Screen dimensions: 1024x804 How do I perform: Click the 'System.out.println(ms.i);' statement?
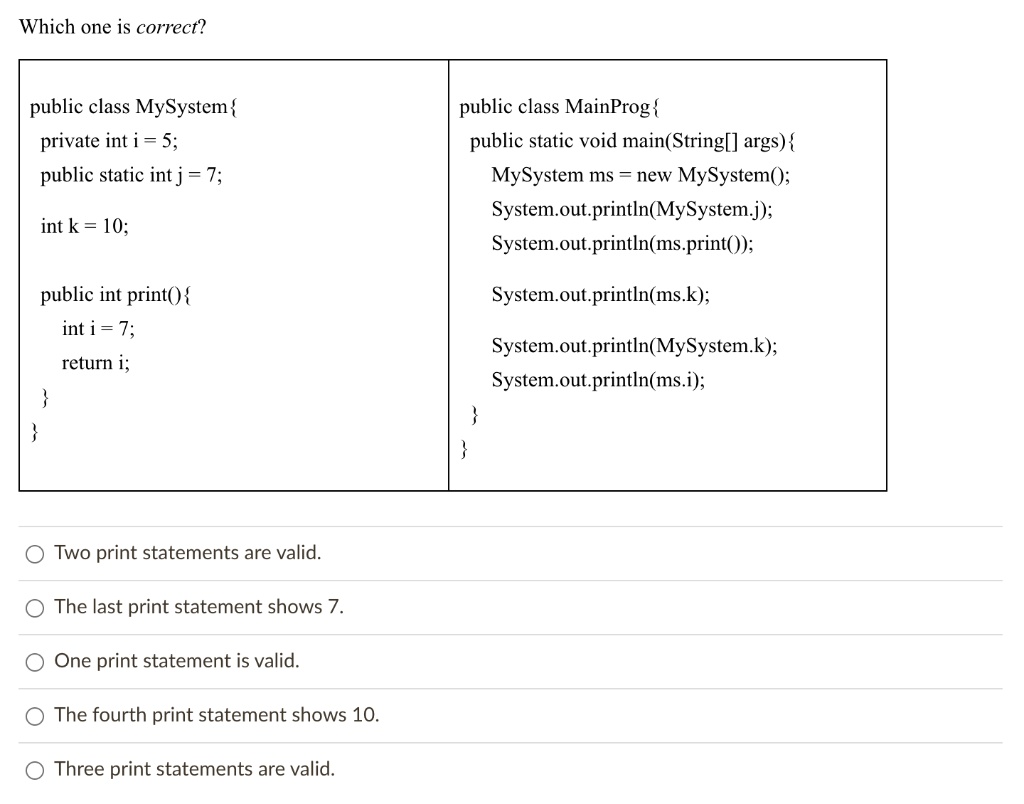click(598, 380)
